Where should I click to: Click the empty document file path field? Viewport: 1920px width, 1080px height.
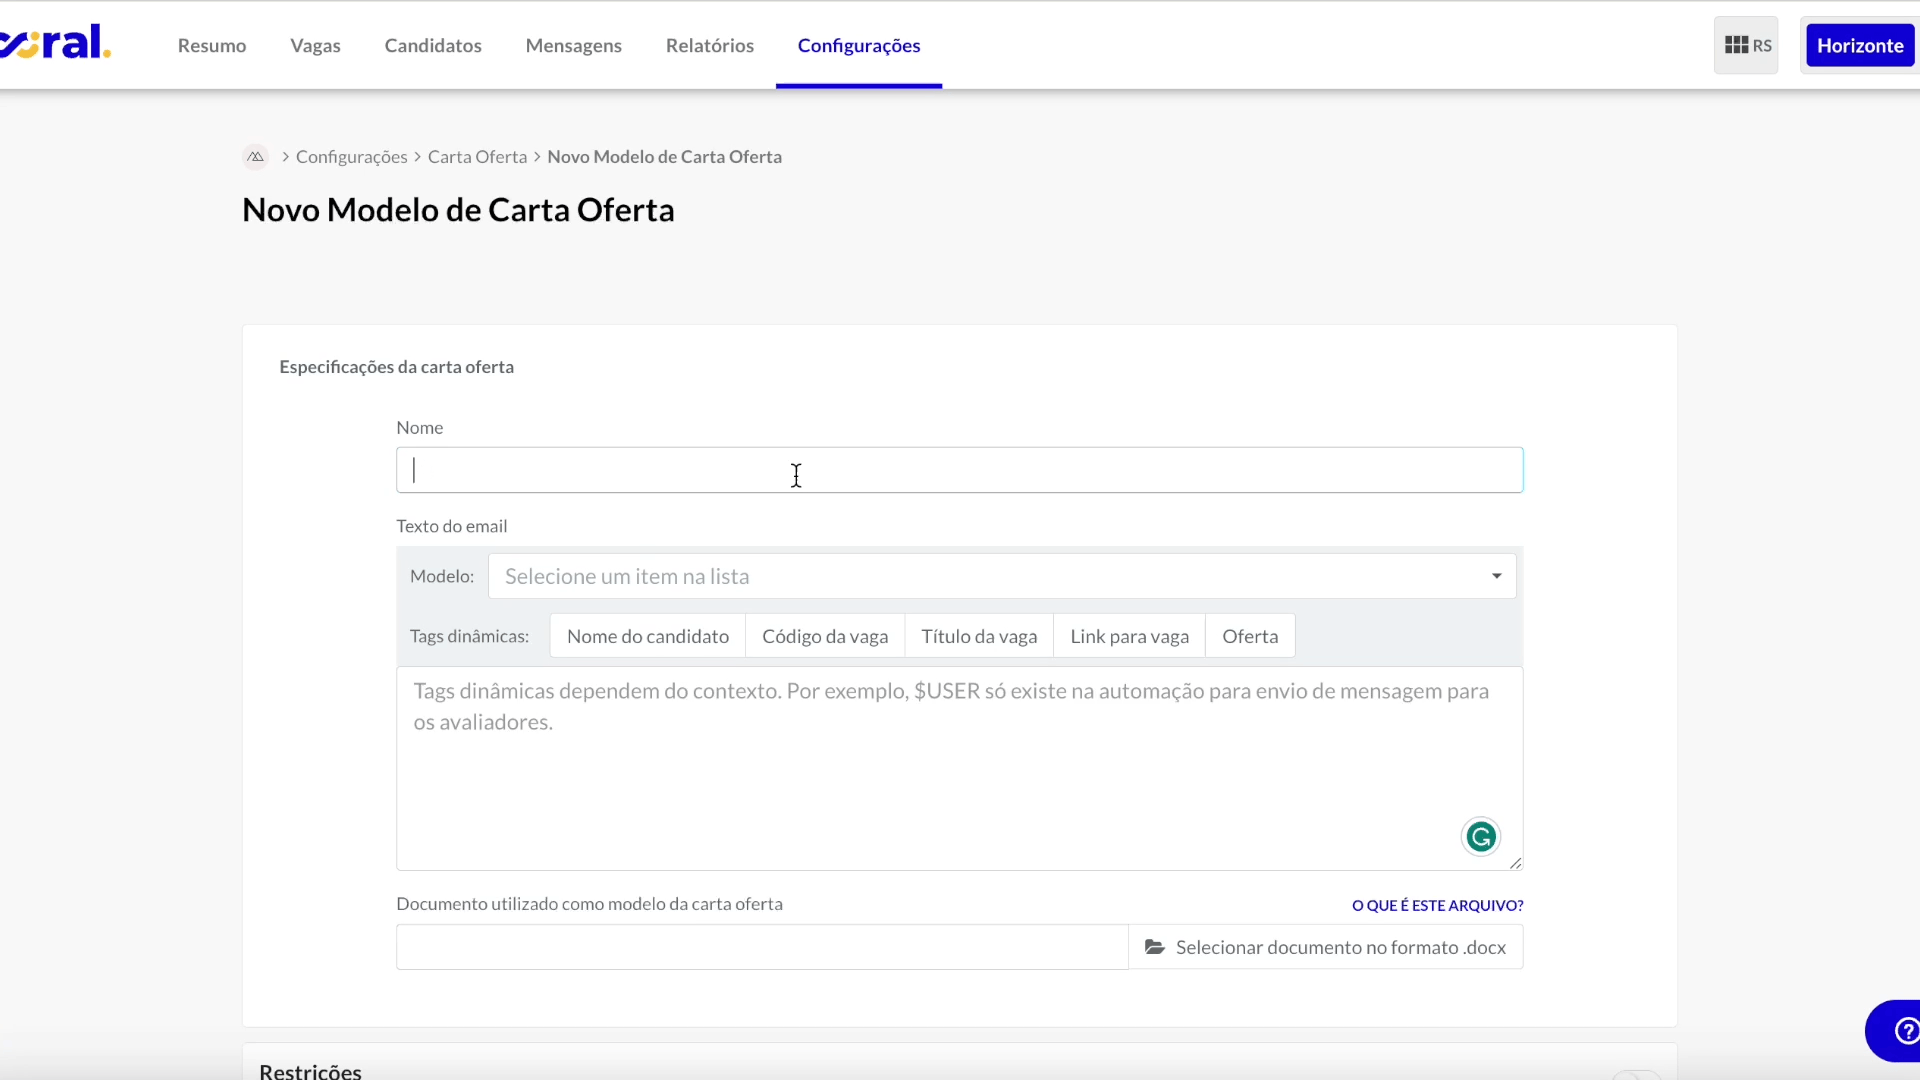762,947
